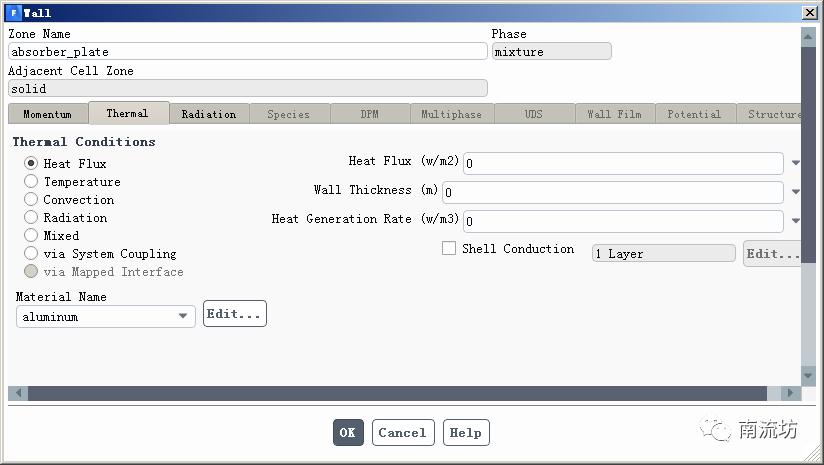The height and width of the screenshot is (465, 824).
Task: Open the UDS tab
Action: click(534, 114)
